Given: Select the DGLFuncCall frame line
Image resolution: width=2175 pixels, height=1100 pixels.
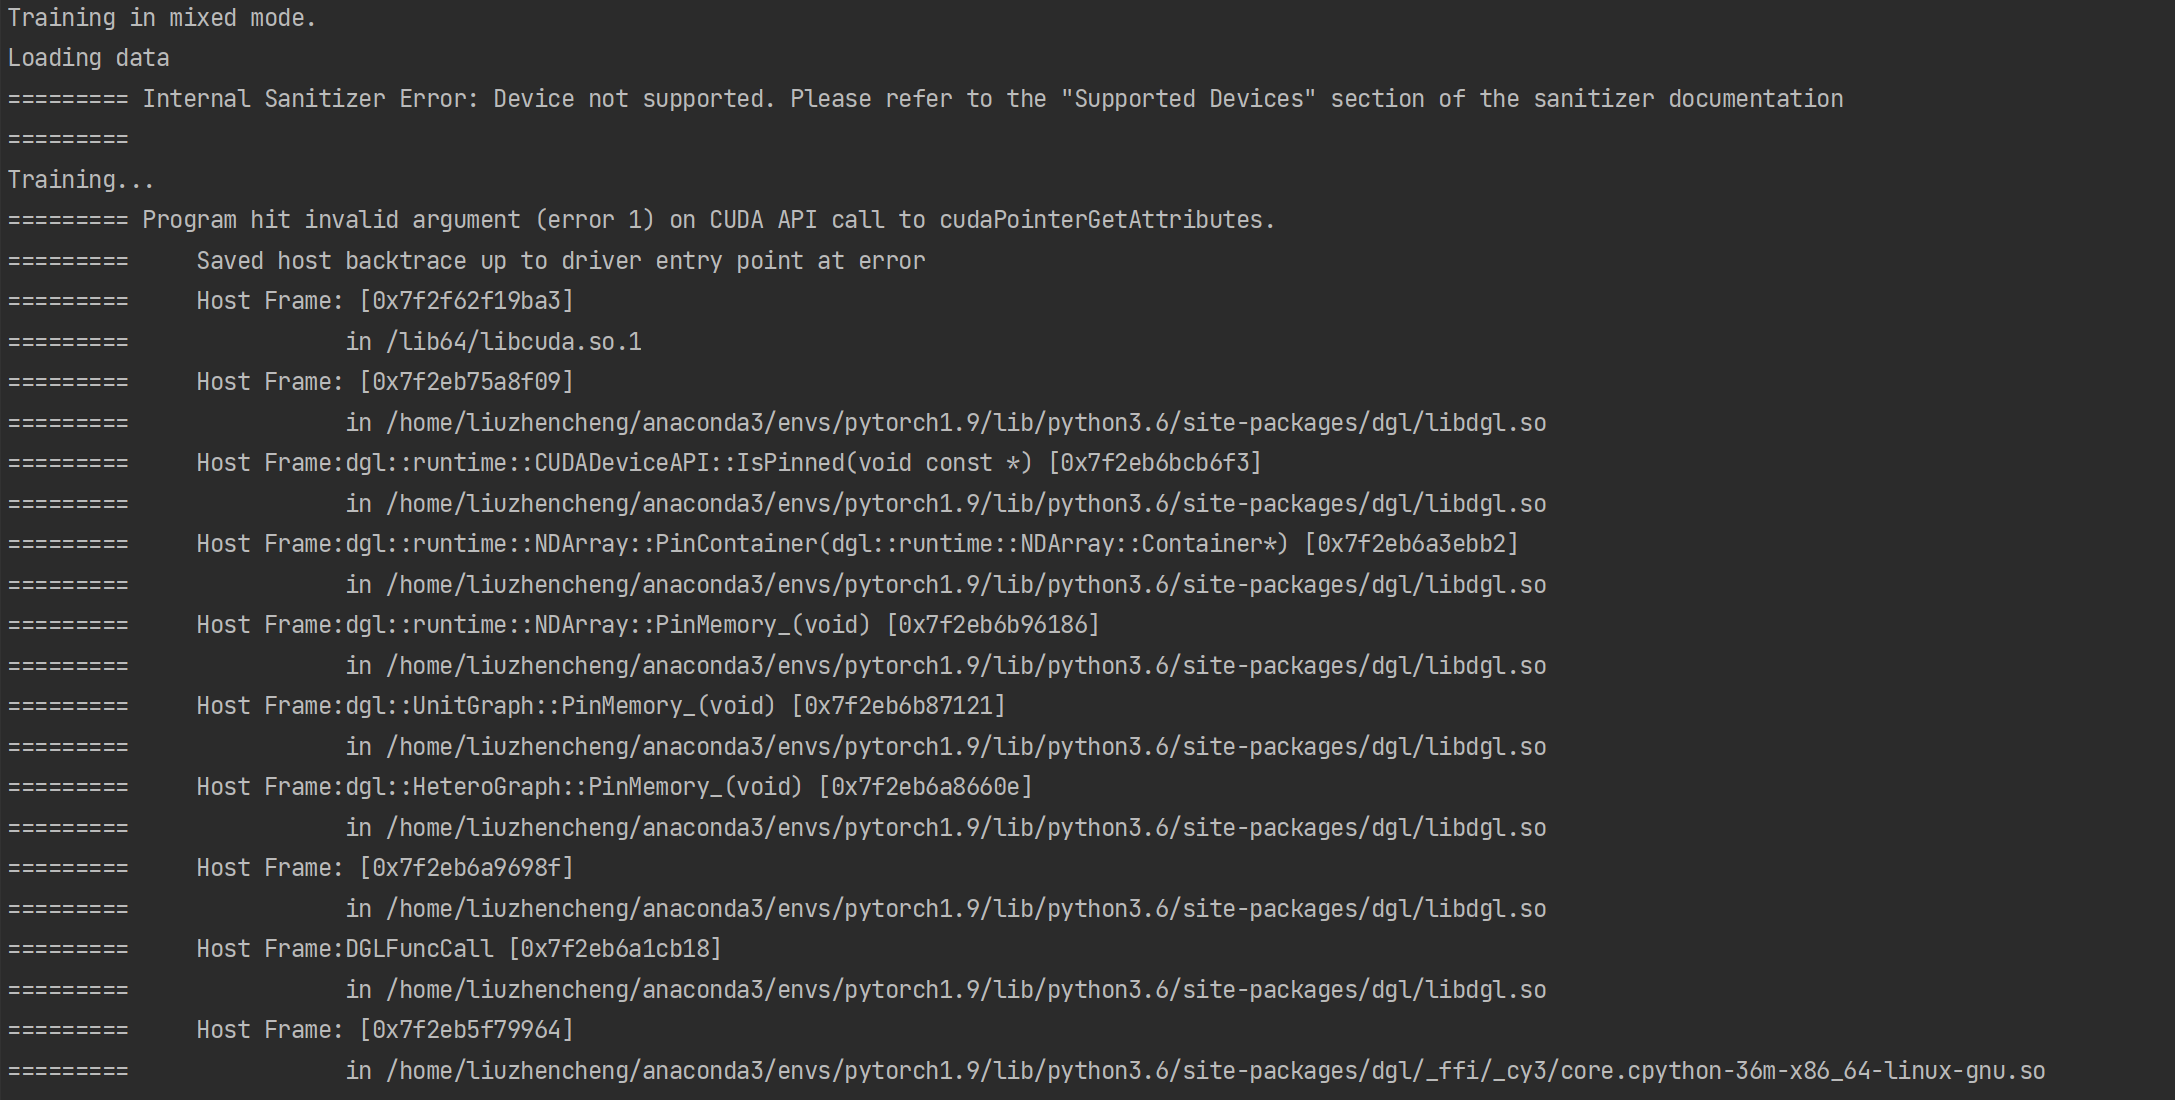Looking at the screenshot, I should coord(460,948).
